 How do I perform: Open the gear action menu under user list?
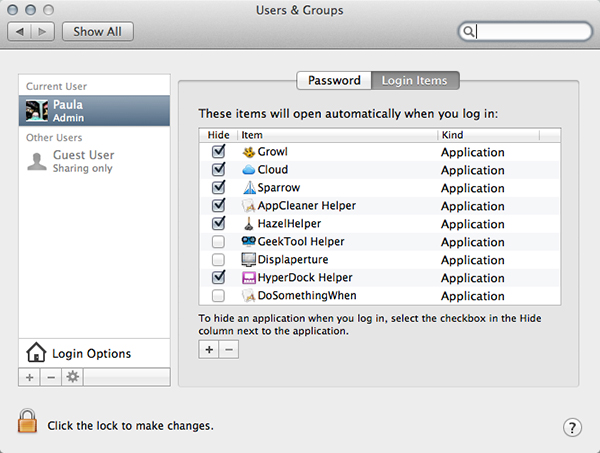(72, 377)
